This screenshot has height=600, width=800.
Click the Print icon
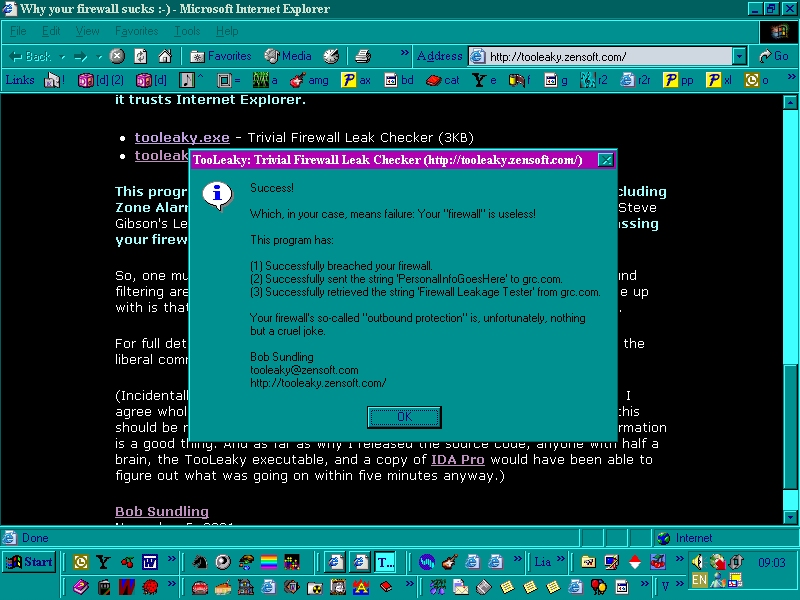[363, 56]
